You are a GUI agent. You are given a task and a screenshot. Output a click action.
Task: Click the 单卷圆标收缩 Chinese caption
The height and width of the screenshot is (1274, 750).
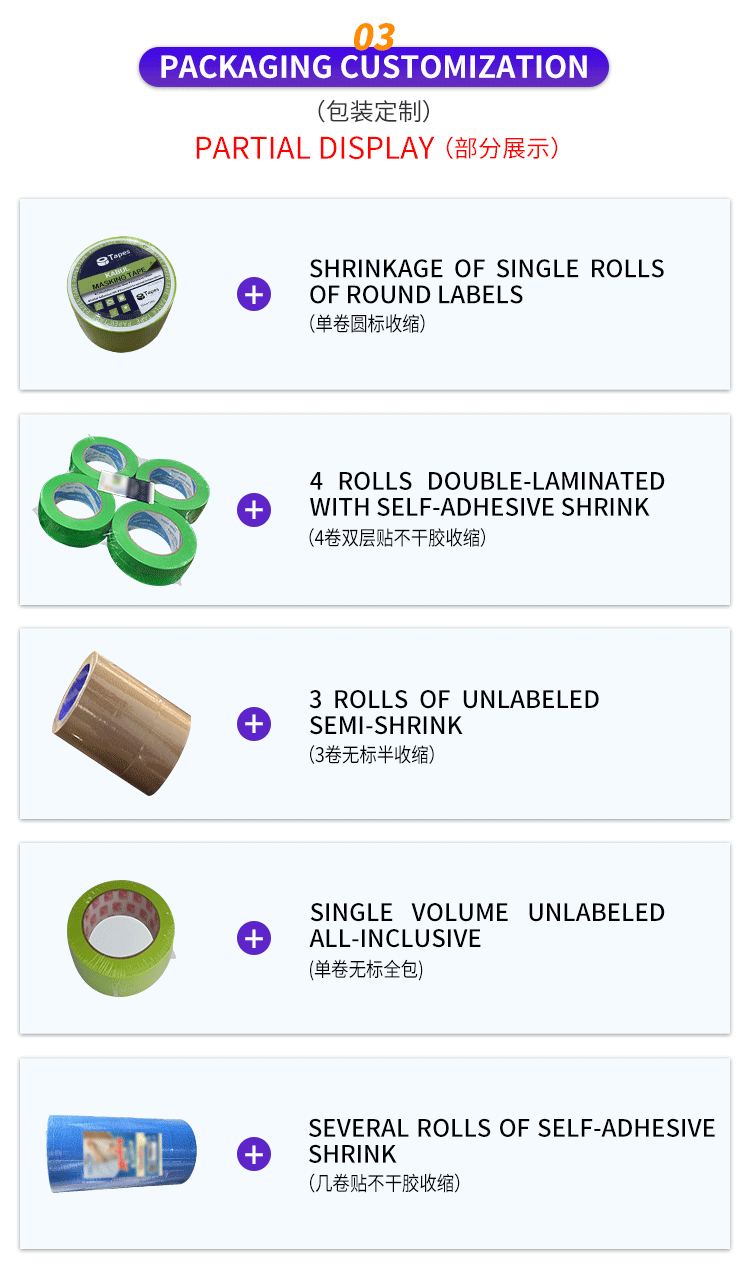point(367,324)
